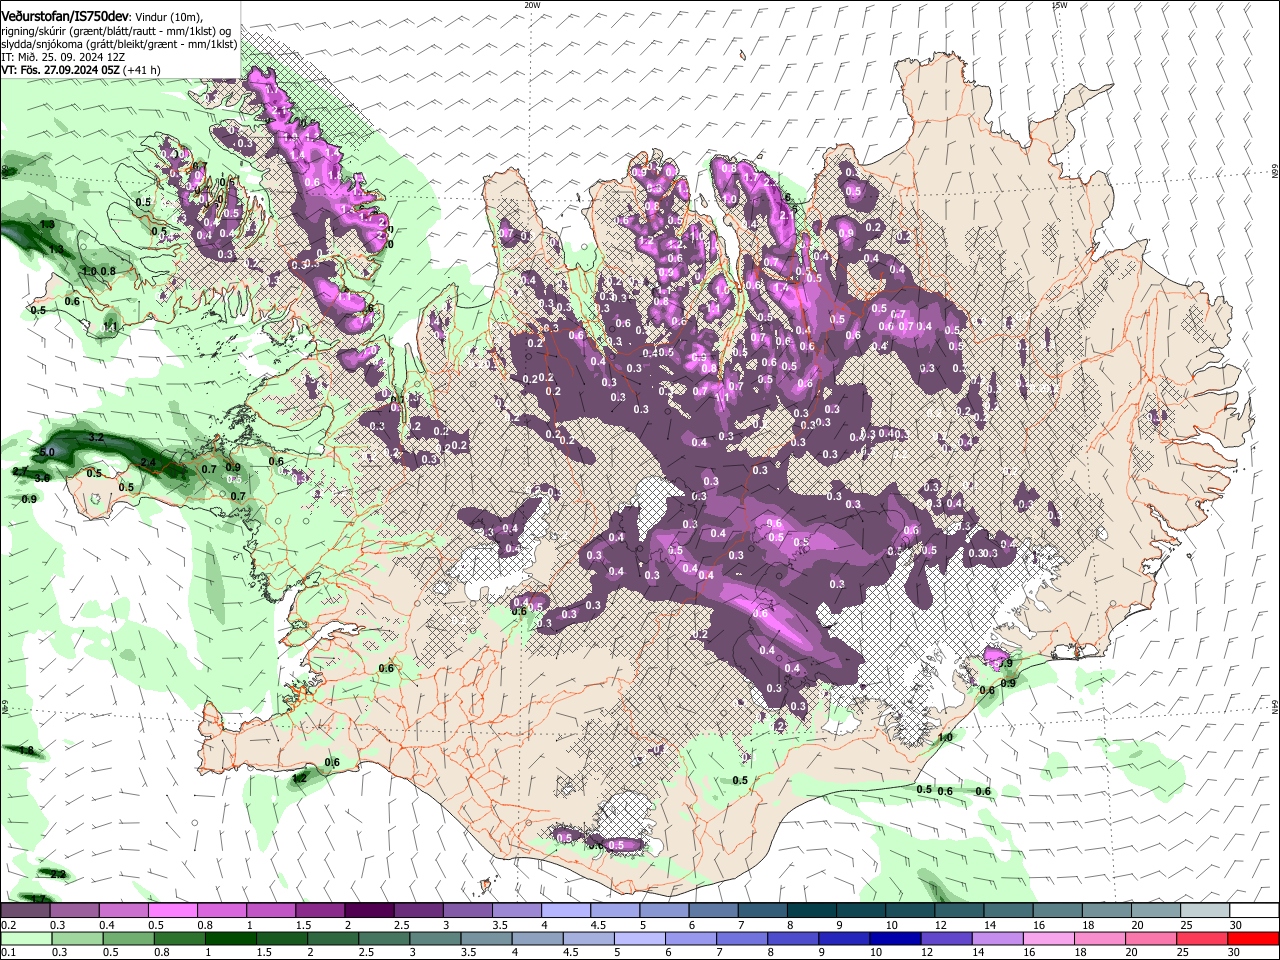1280x960 pixels.
Task: Select the 1.5 magenta-purple snow legend swatch
Action: (320, 911)
